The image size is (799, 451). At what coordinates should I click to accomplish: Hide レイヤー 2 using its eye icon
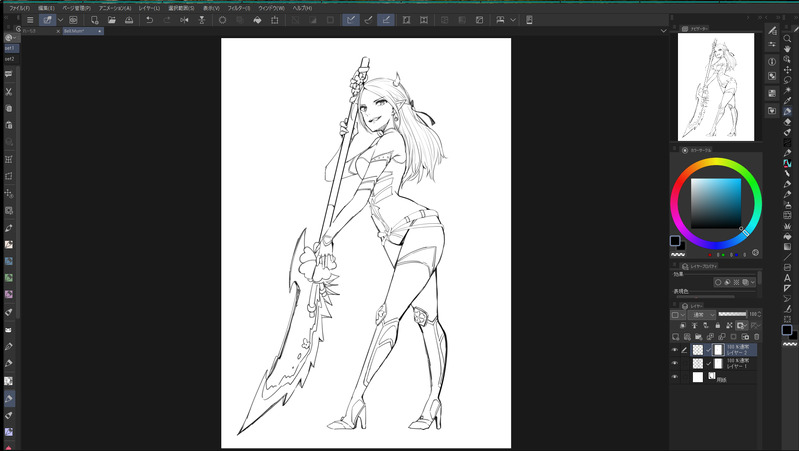coord(675,349)
